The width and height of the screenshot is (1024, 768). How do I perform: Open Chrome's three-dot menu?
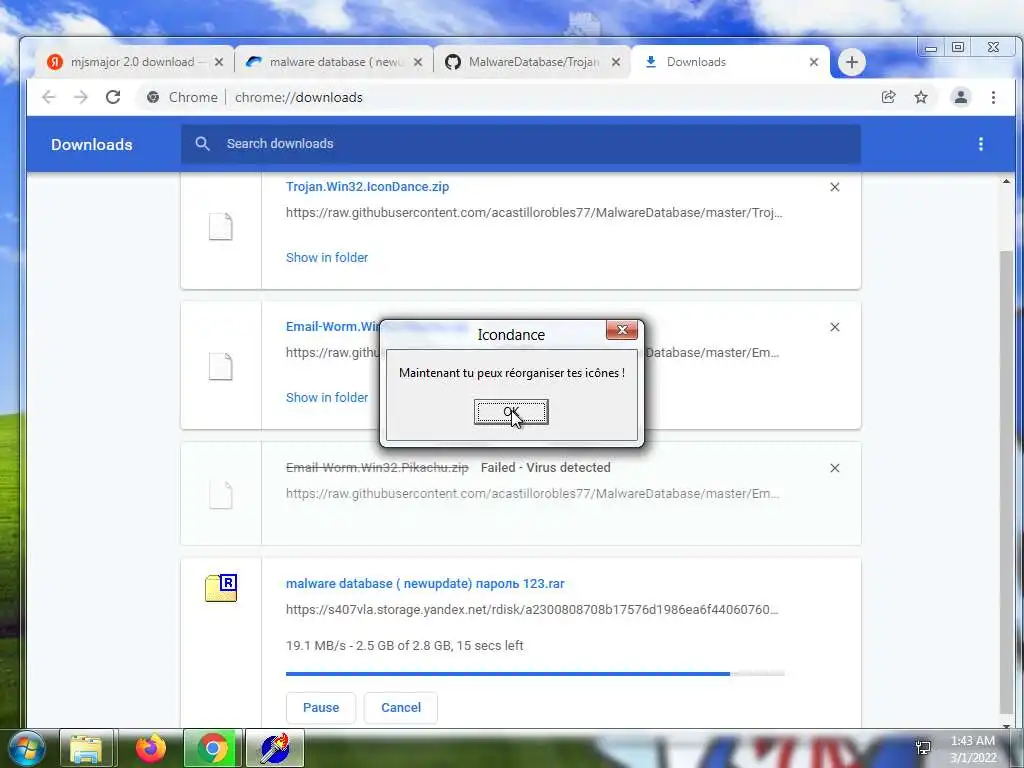993,97
